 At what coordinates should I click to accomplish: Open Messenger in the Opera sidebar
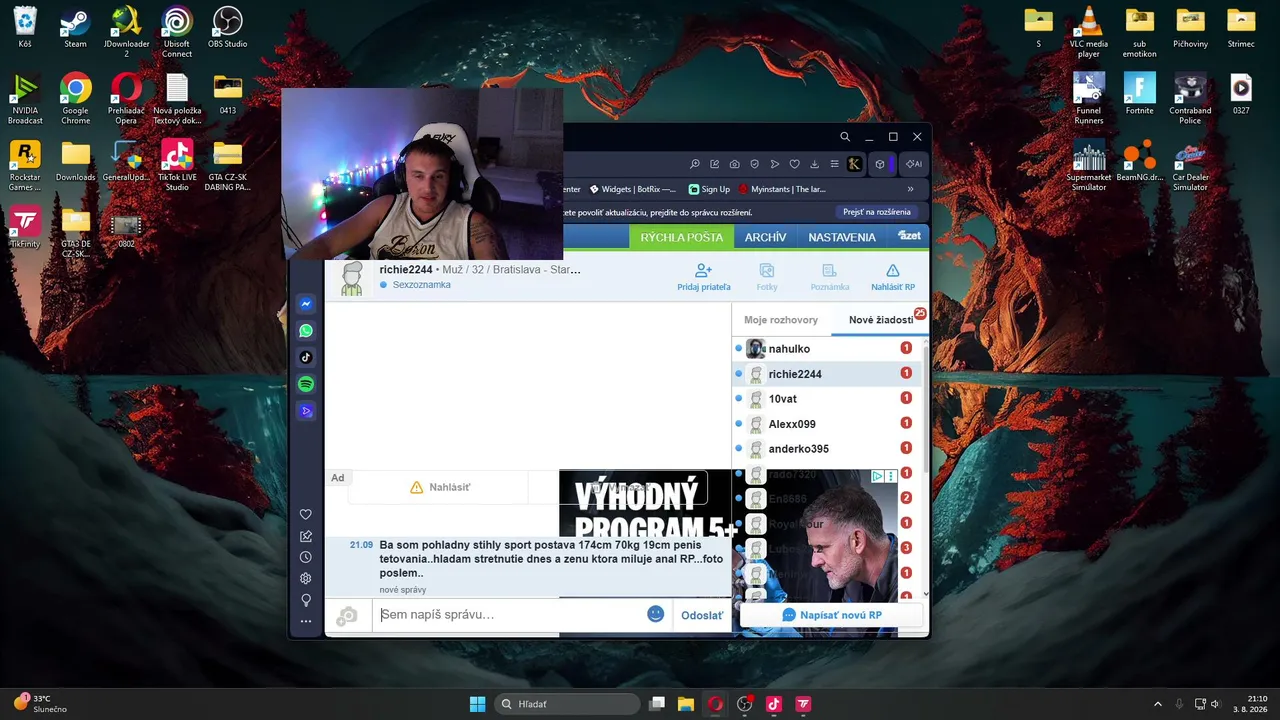click(306, 304)
